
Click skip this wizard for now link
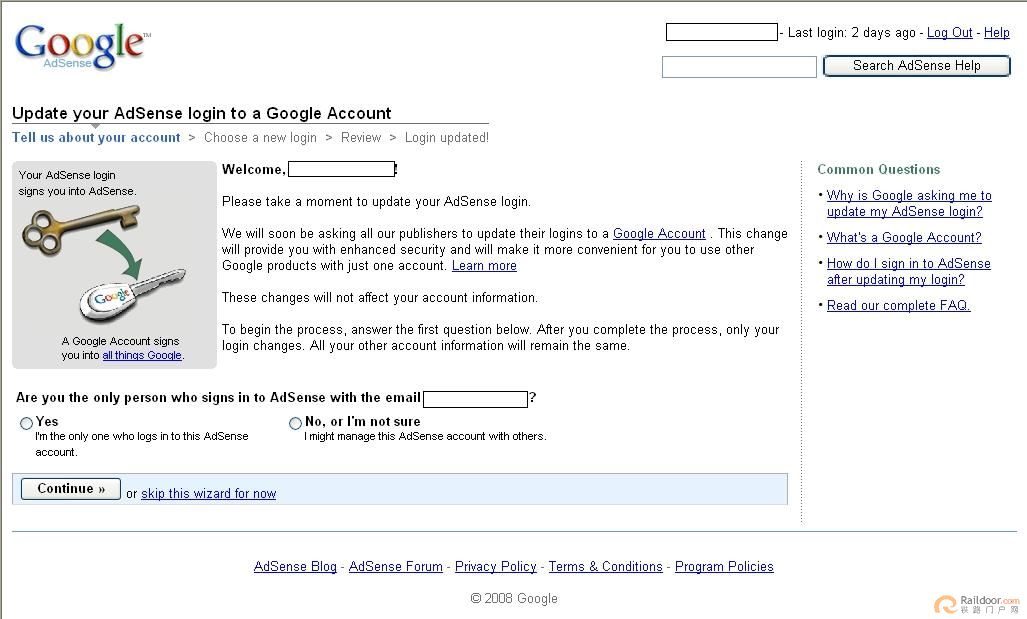pyautogui.click(x=208, y=493)
